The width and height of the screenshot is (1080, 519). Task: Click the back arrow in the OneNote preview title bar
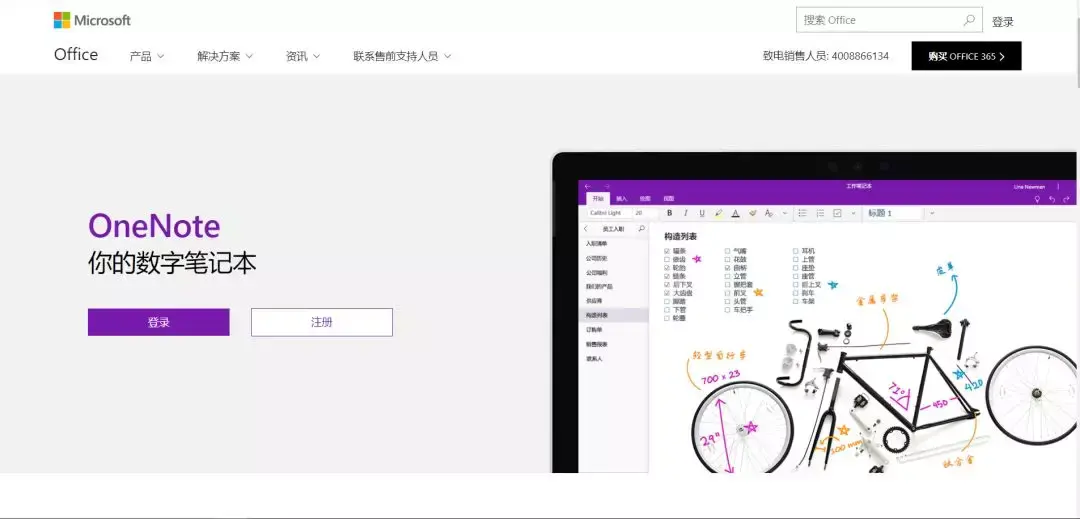pyautogui.click(x=588, y=187)
